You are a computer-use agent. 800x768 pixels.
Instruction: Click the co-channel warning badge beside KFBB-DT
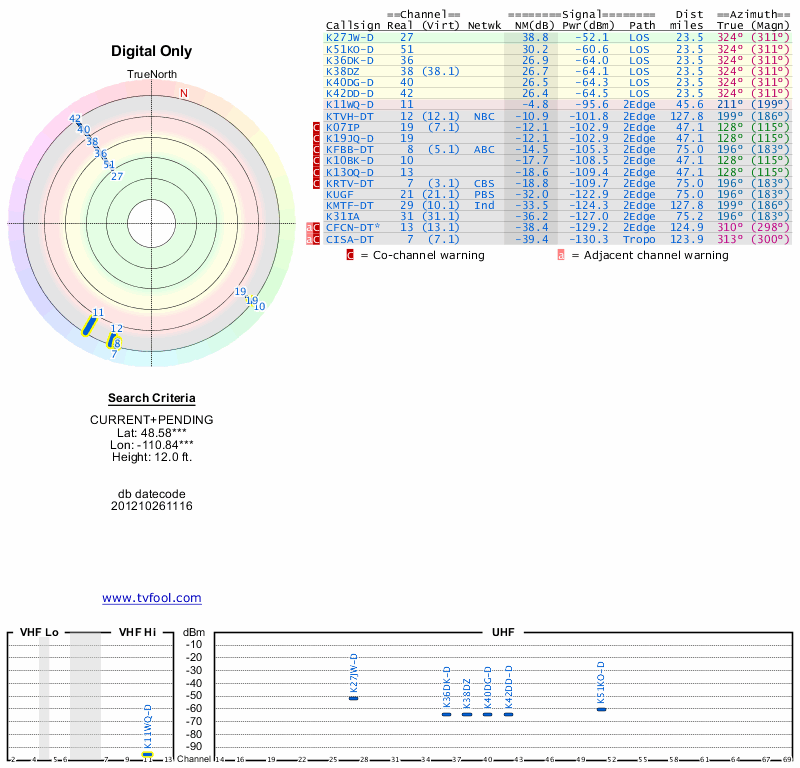coord(316,150)
